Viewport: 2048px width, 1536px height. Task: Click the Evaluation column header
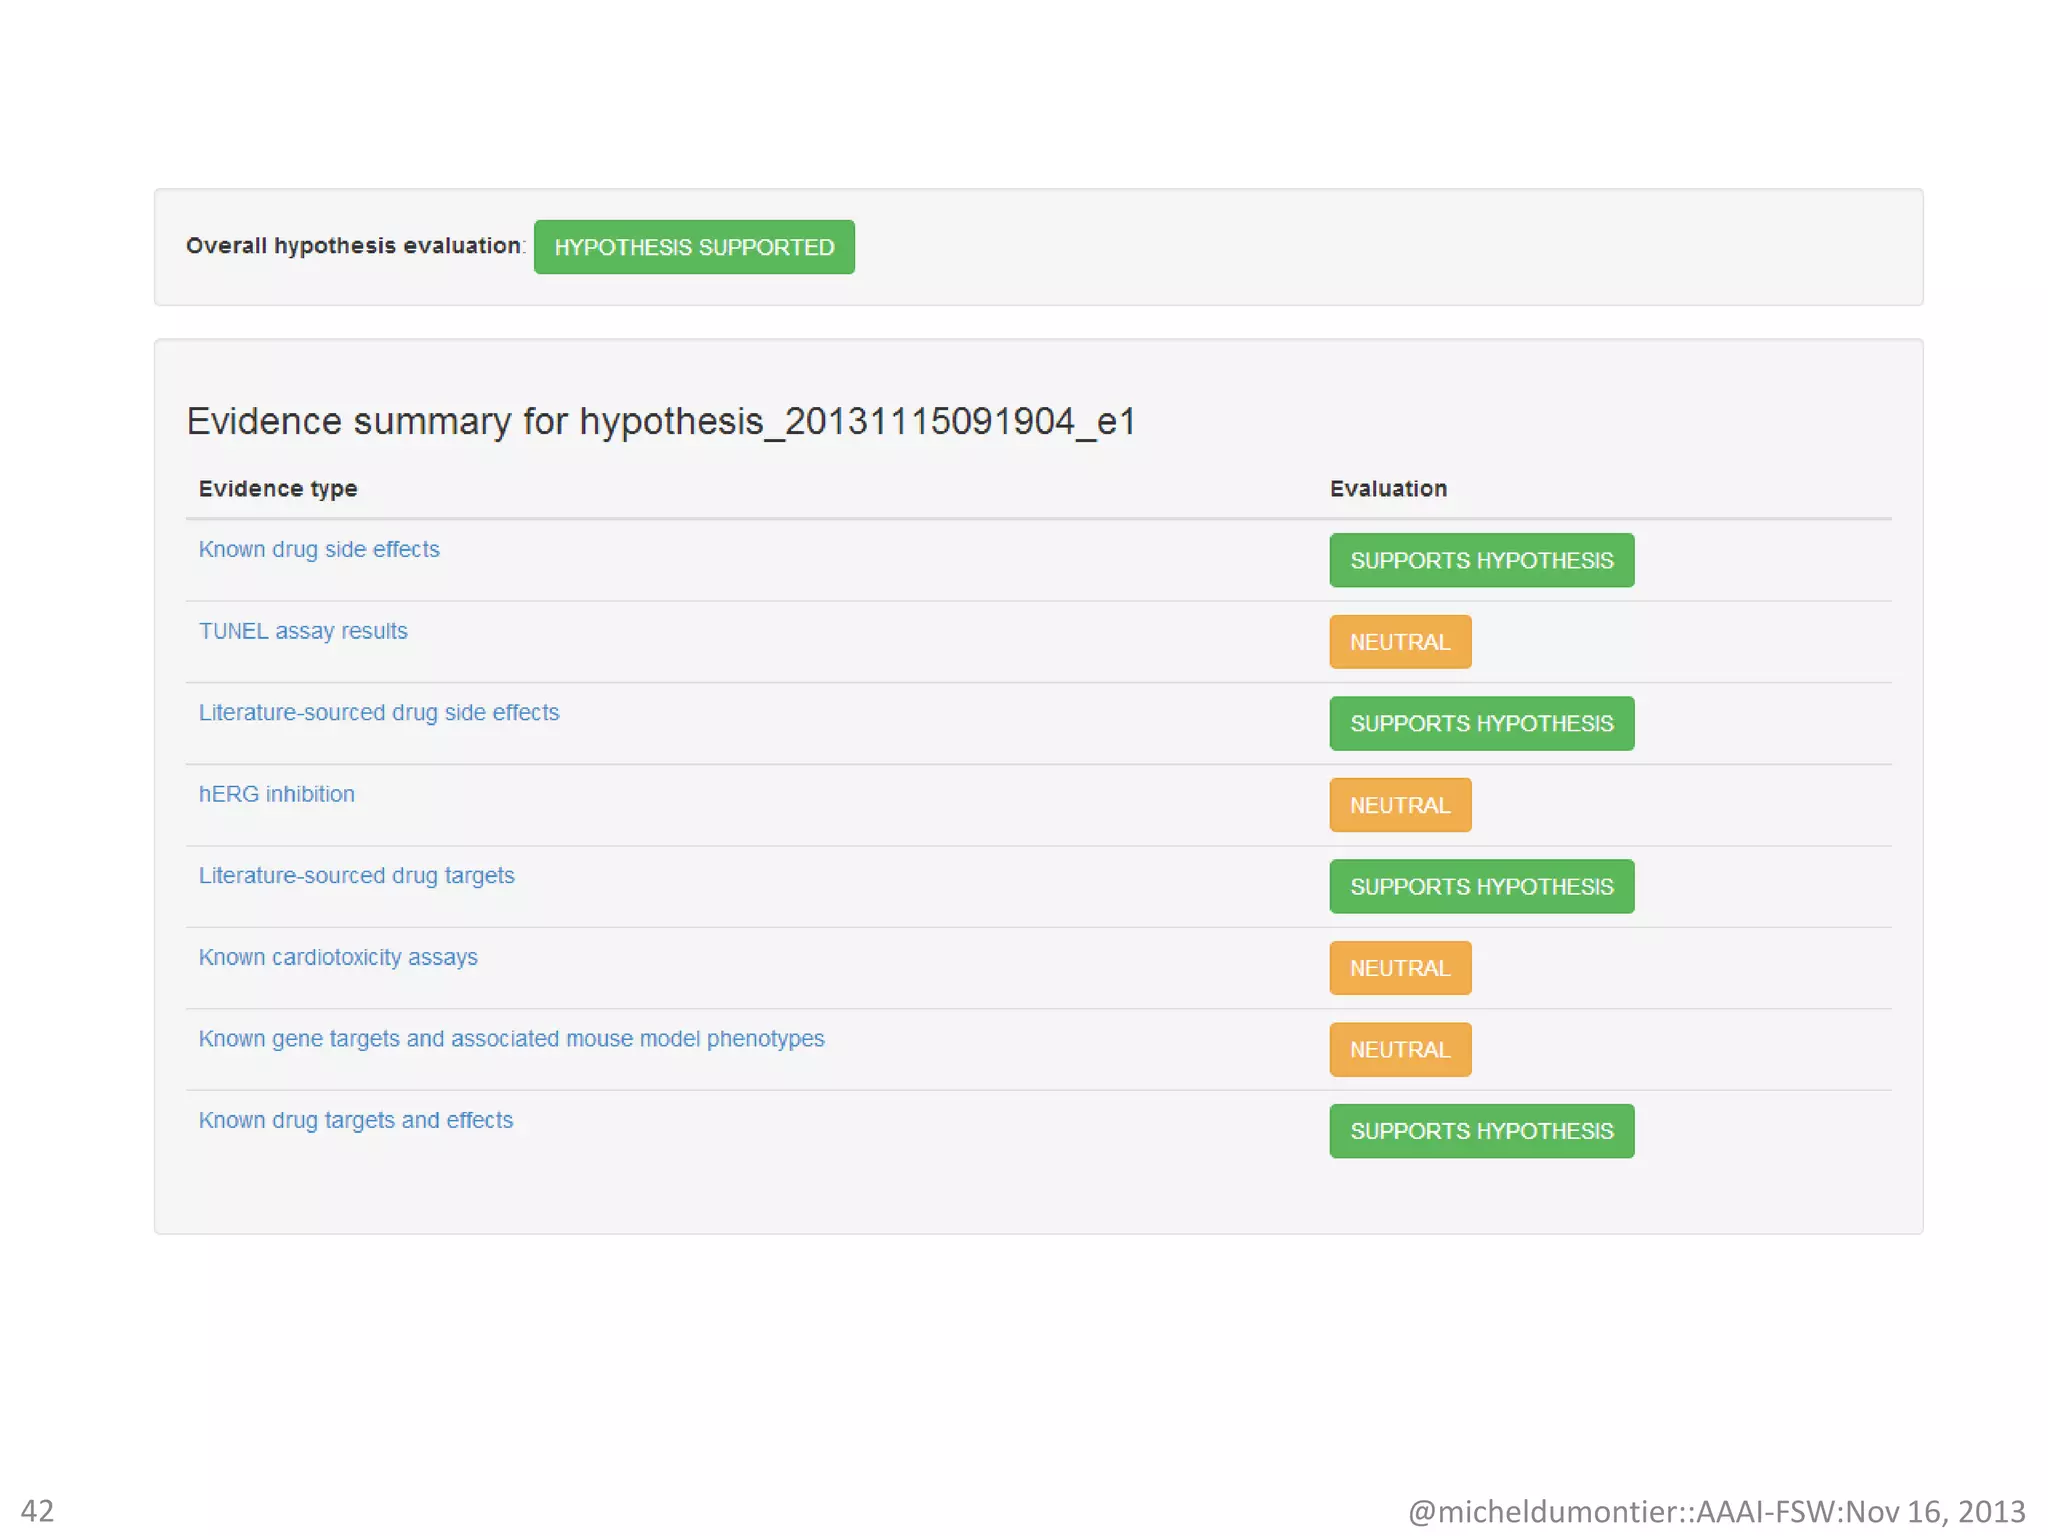pos(1387,488)
